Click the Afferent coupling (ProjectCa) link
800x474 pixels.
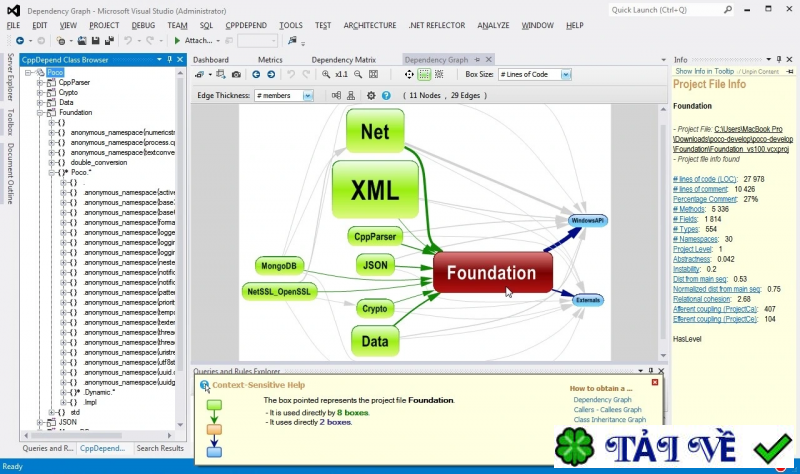(x=715, y=309)
